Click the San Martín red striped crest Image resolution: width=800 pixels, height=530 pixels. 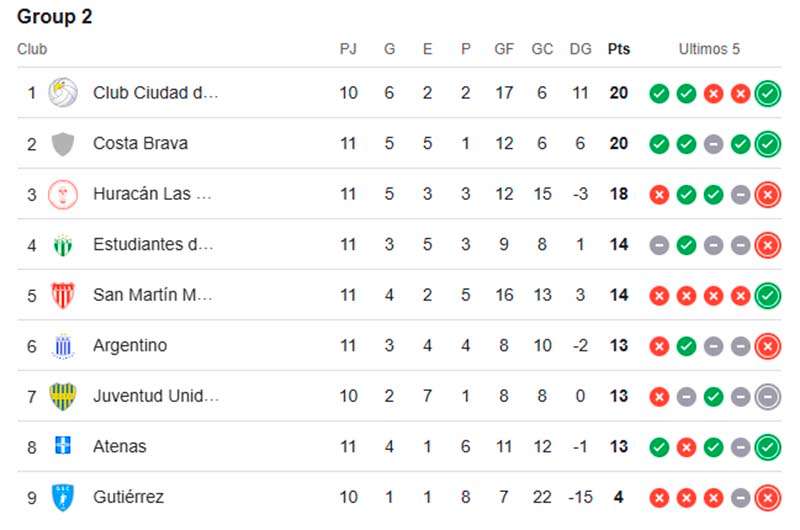63,295
